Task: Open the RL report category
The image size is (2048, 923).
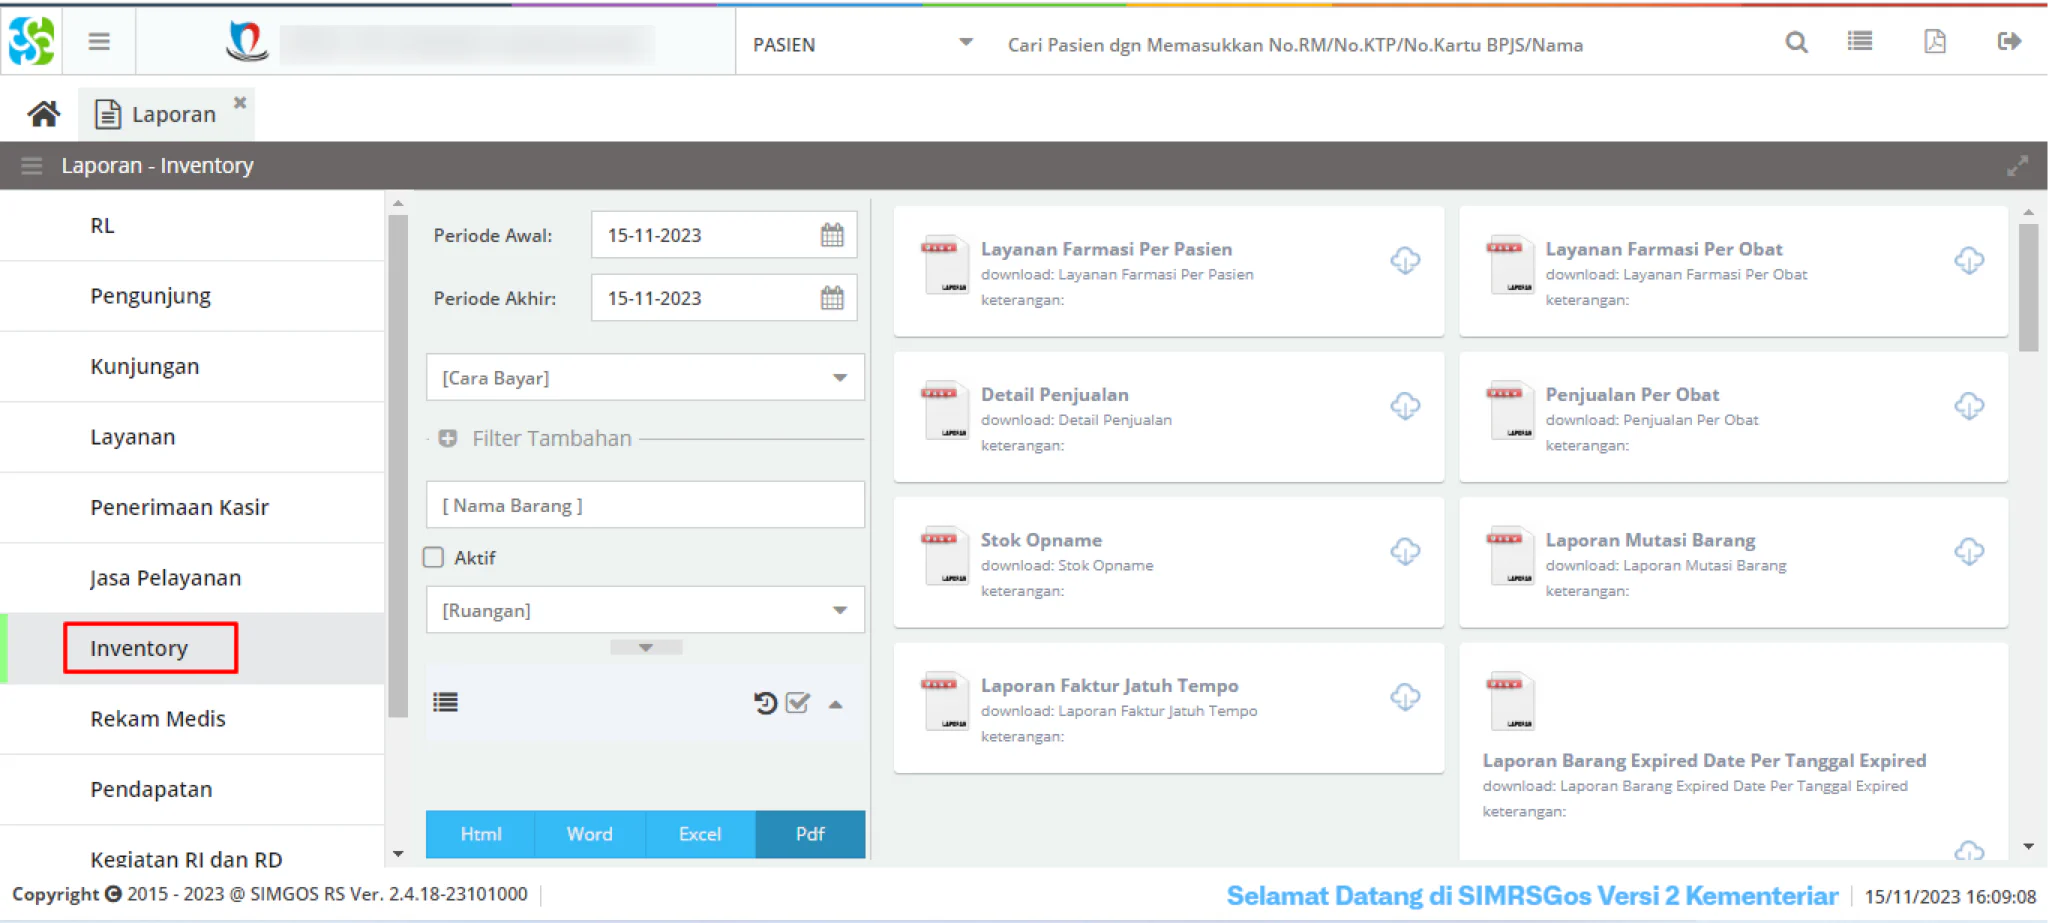Action: pyautogui.click(x=192, y=226)
